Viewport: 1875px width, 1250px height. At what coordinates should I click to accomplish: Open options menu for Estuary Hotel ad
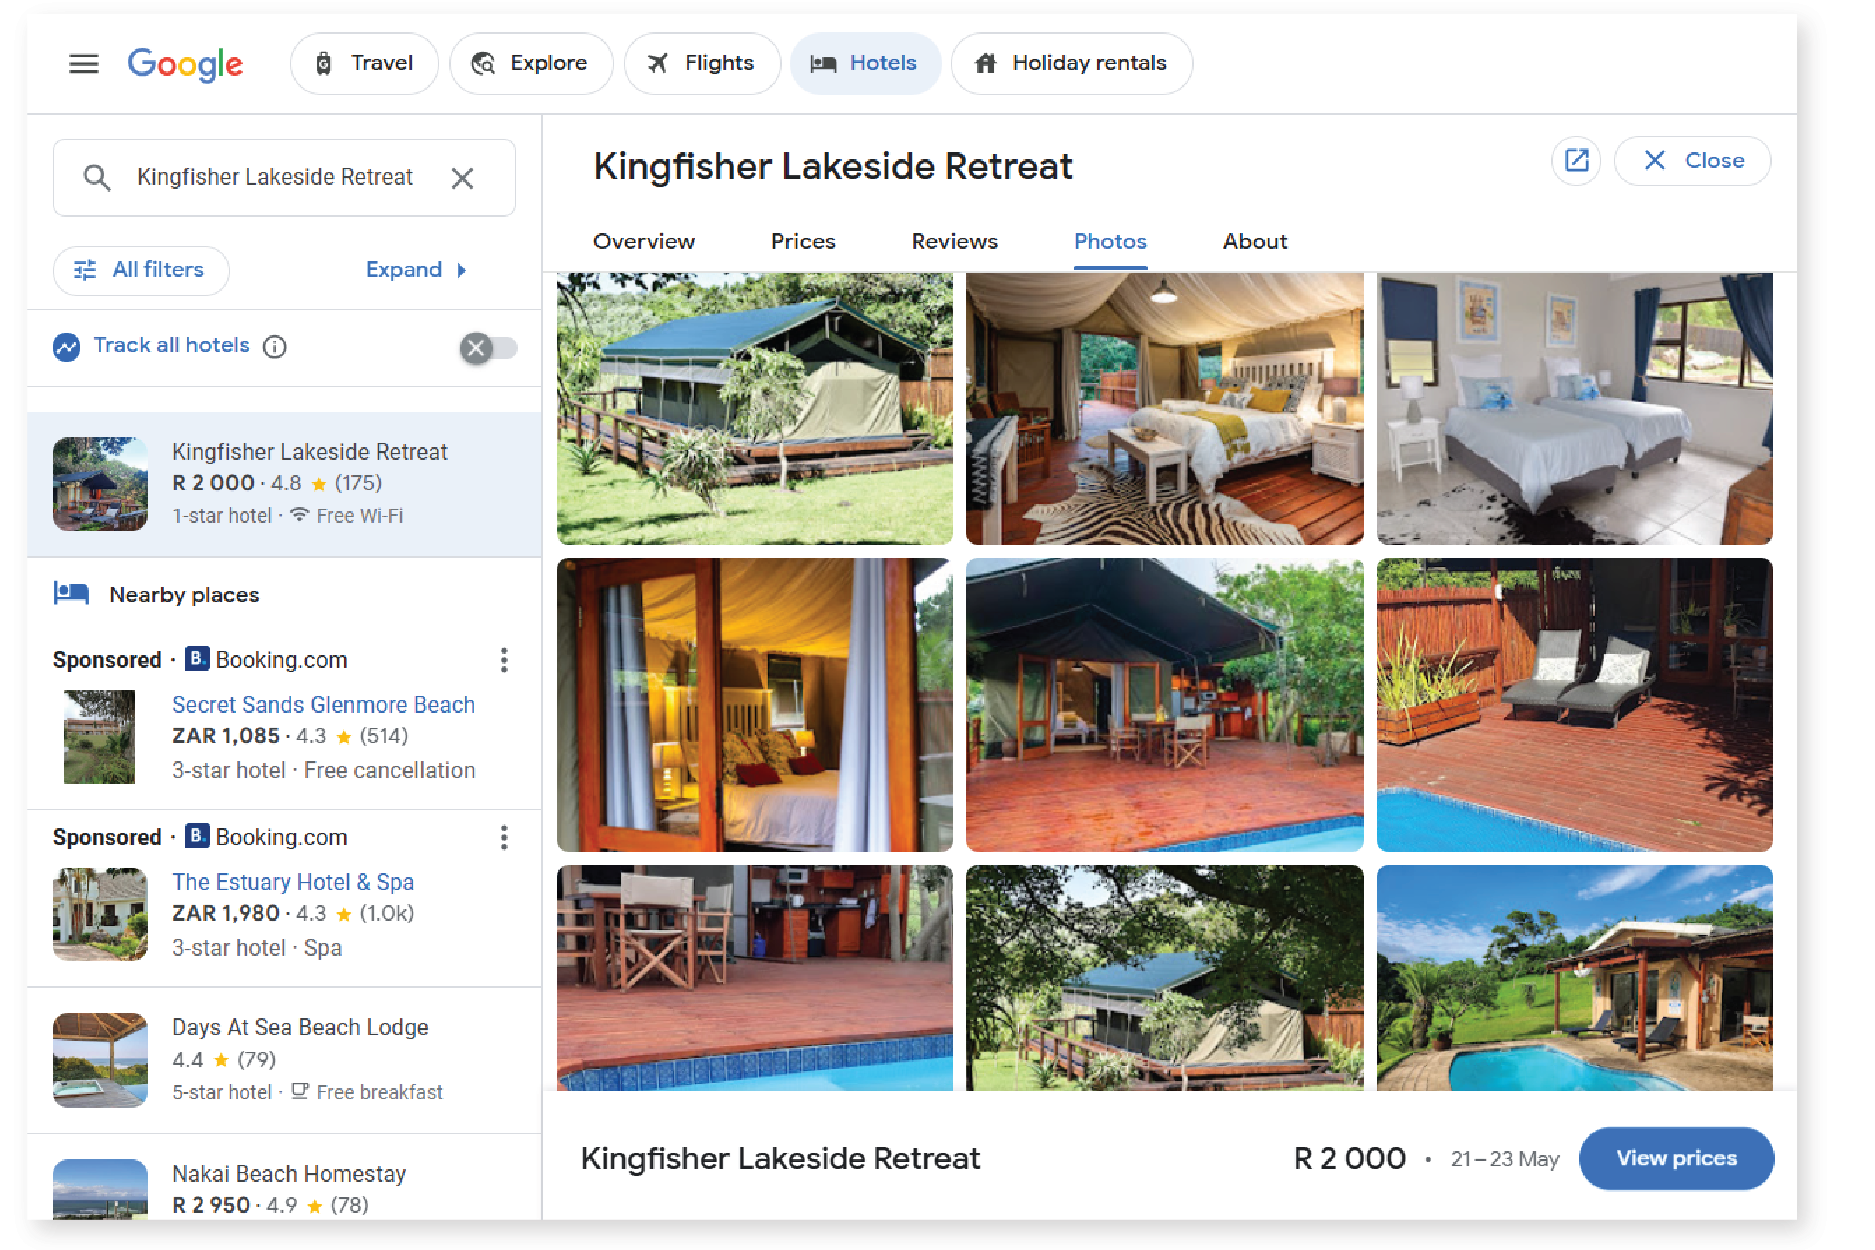coord(504,837)
